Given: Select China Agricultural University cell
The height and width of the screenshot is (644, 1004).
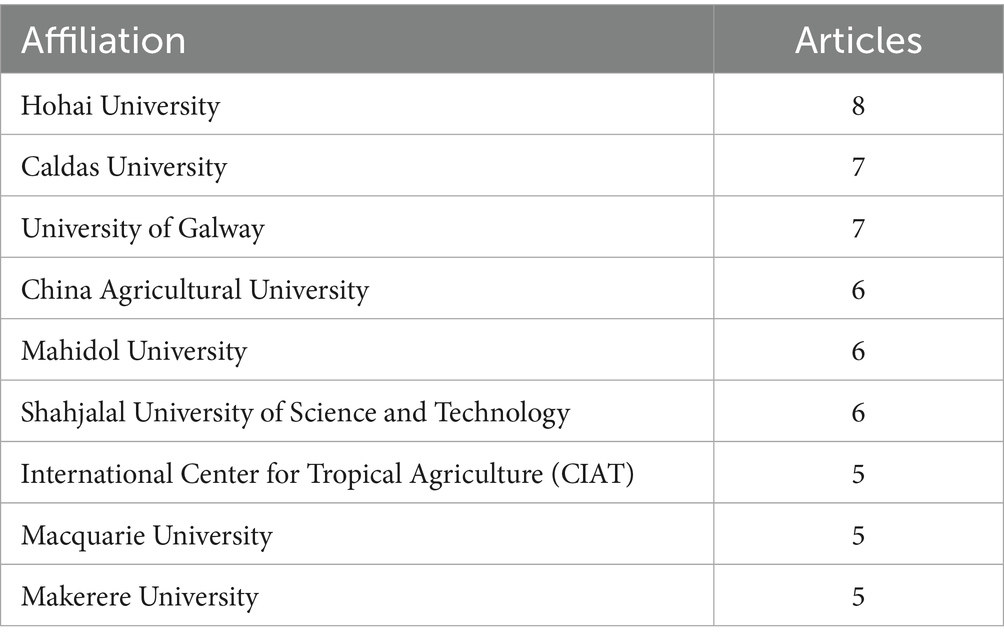Looking at the screenshot, I should click(x=195, y=290).
